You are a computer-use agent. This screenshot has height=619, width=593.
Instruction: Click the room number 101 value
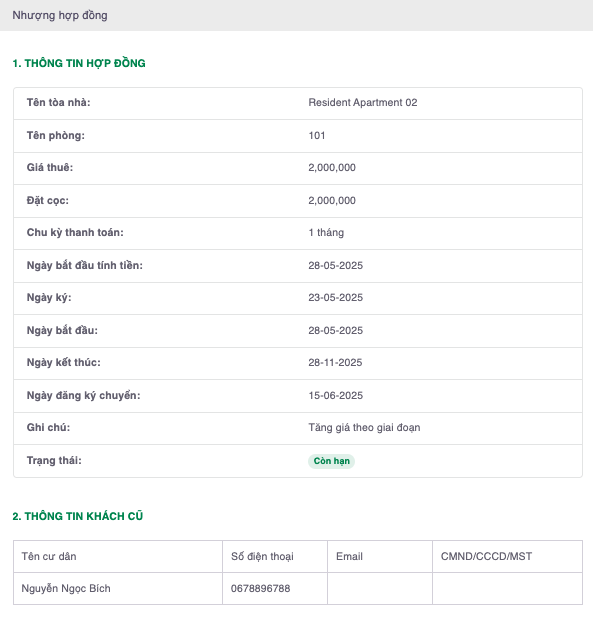coord(317,135)
